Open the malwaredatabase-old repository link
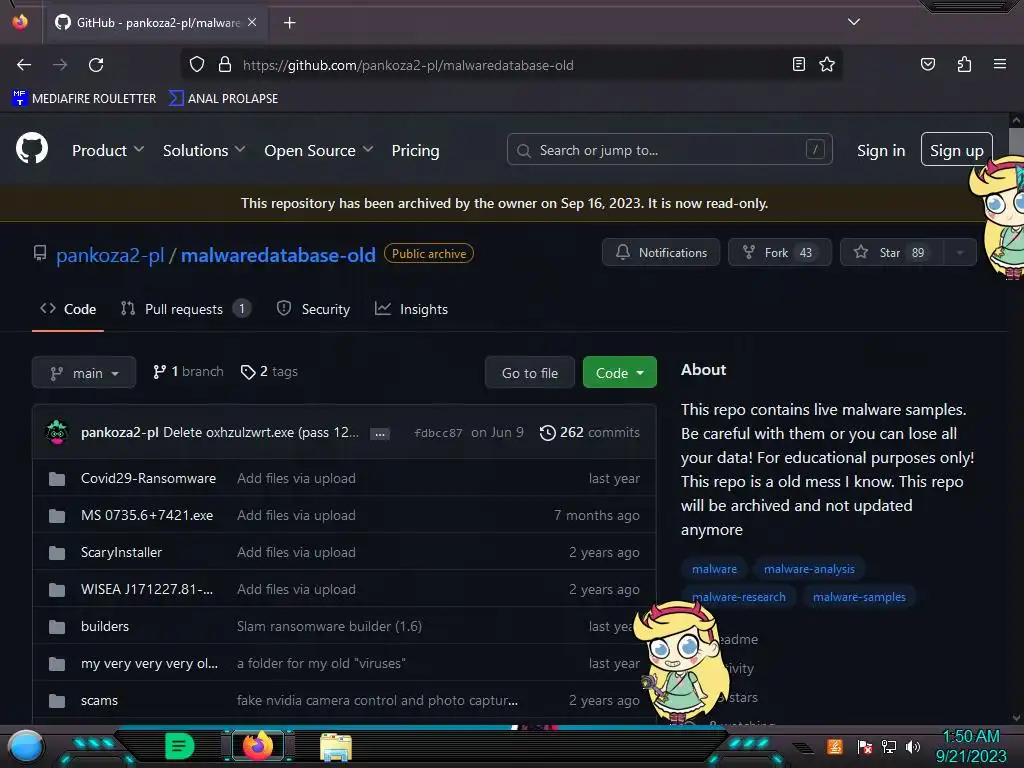 point(278,255)
